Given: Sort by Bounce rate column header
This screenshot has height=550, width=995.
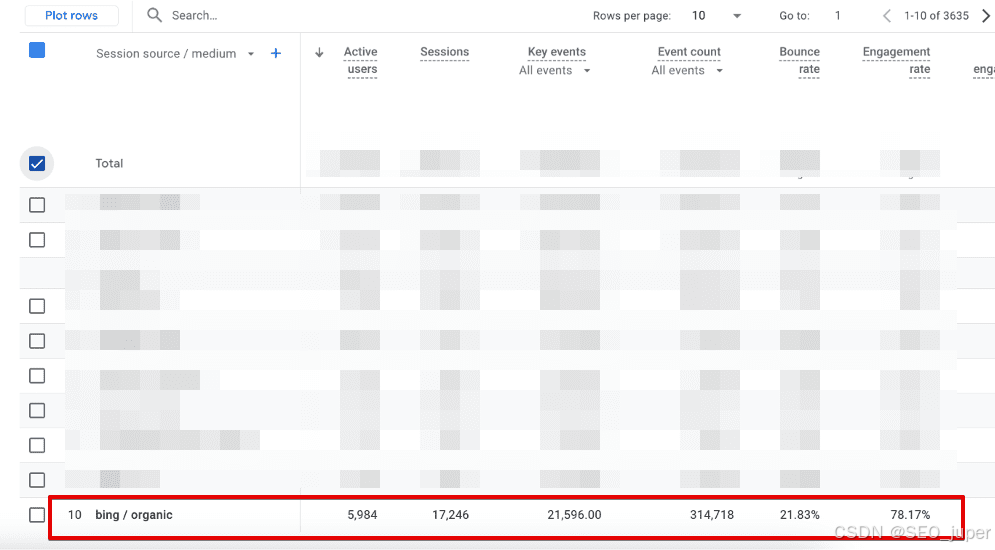Looking at the screenshot, I should pyautogui.click(x=800, y=60).
